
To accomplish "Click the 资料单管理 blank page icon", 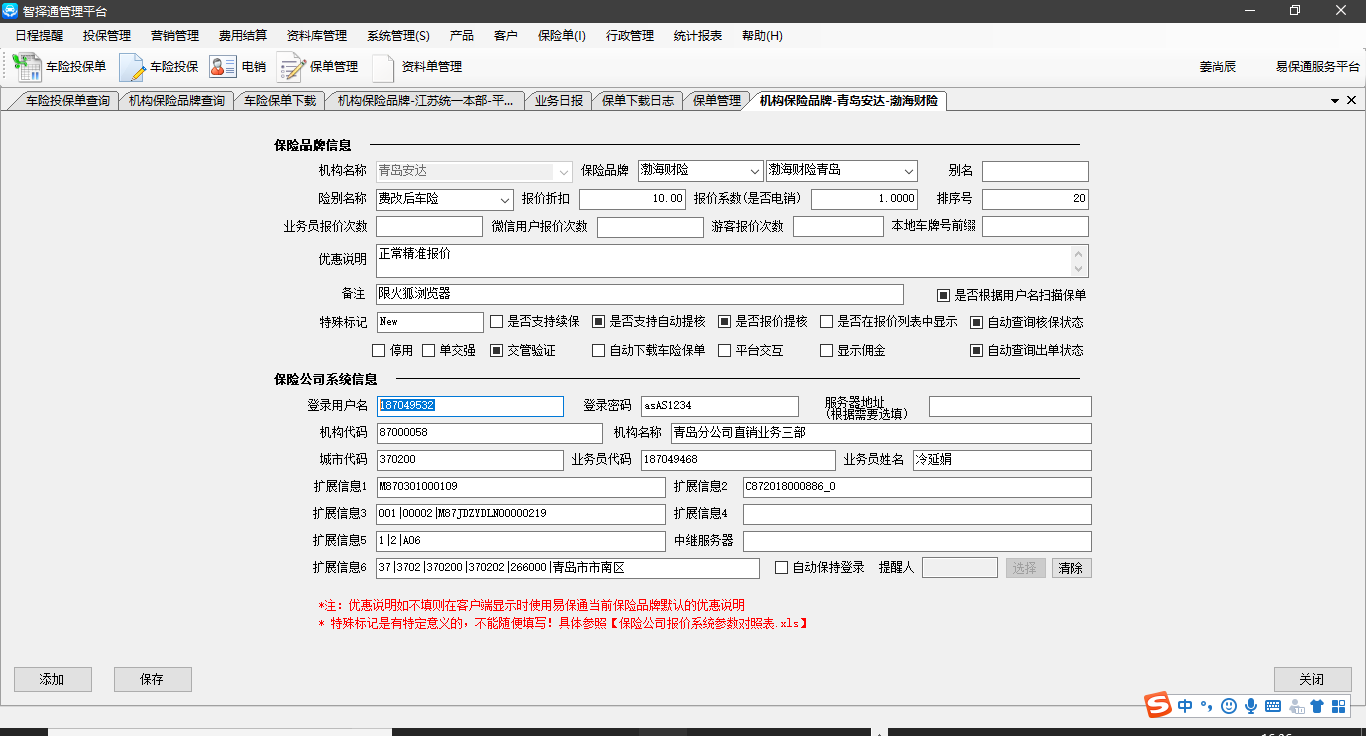I will 383,67.
